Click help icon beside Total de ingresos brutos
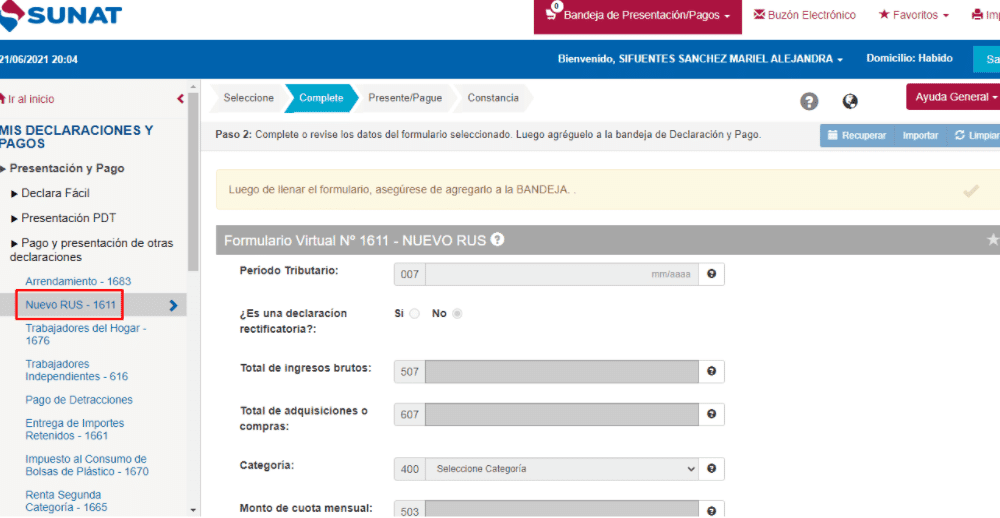 (712, 371)
